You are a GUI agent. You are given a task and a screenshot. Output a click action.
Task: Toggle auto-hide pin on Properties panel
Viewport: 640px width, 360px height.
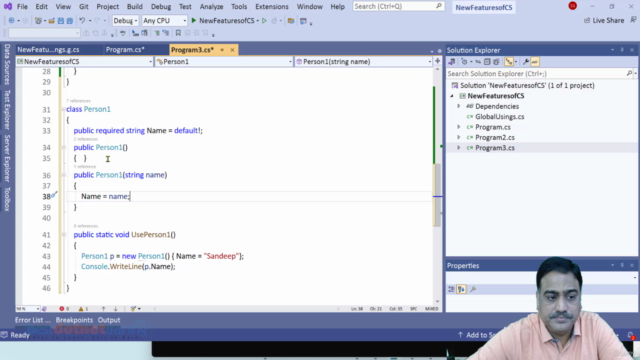622,265
